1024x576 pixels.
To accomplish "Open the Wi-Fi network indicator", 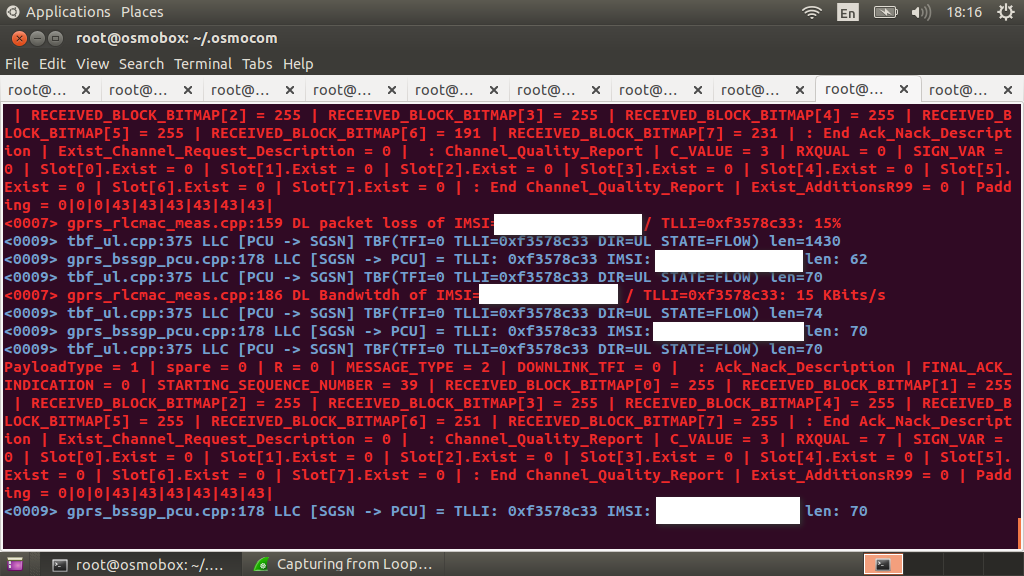I will [x=812, y=12].
